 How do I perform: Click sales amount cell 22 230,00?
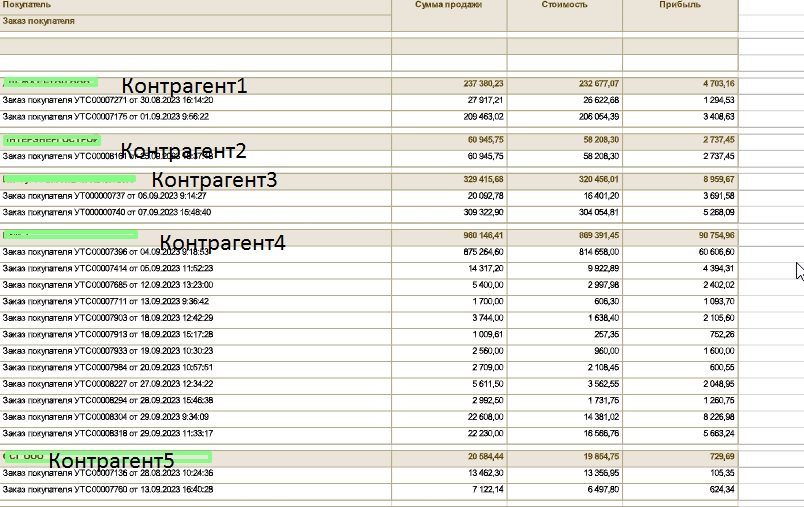481,433
